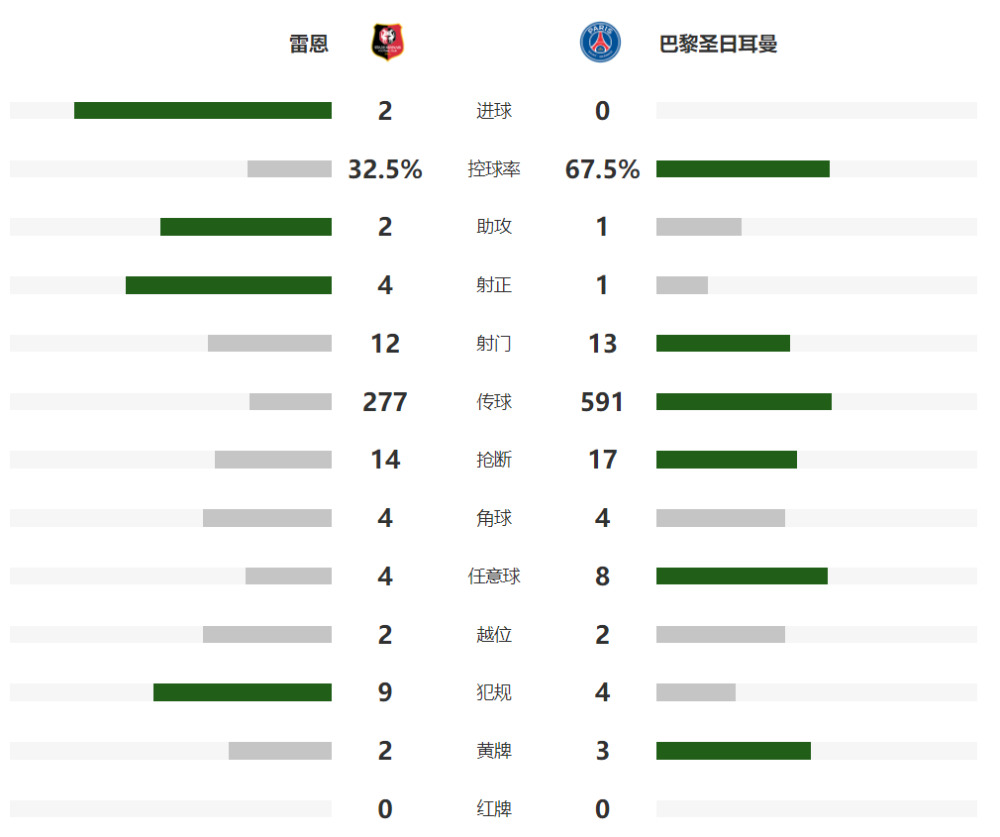Open the 巴黎圣日耳曼 team name link
1000x837 pixels.
pyautogui.click(x=718, y=43)
